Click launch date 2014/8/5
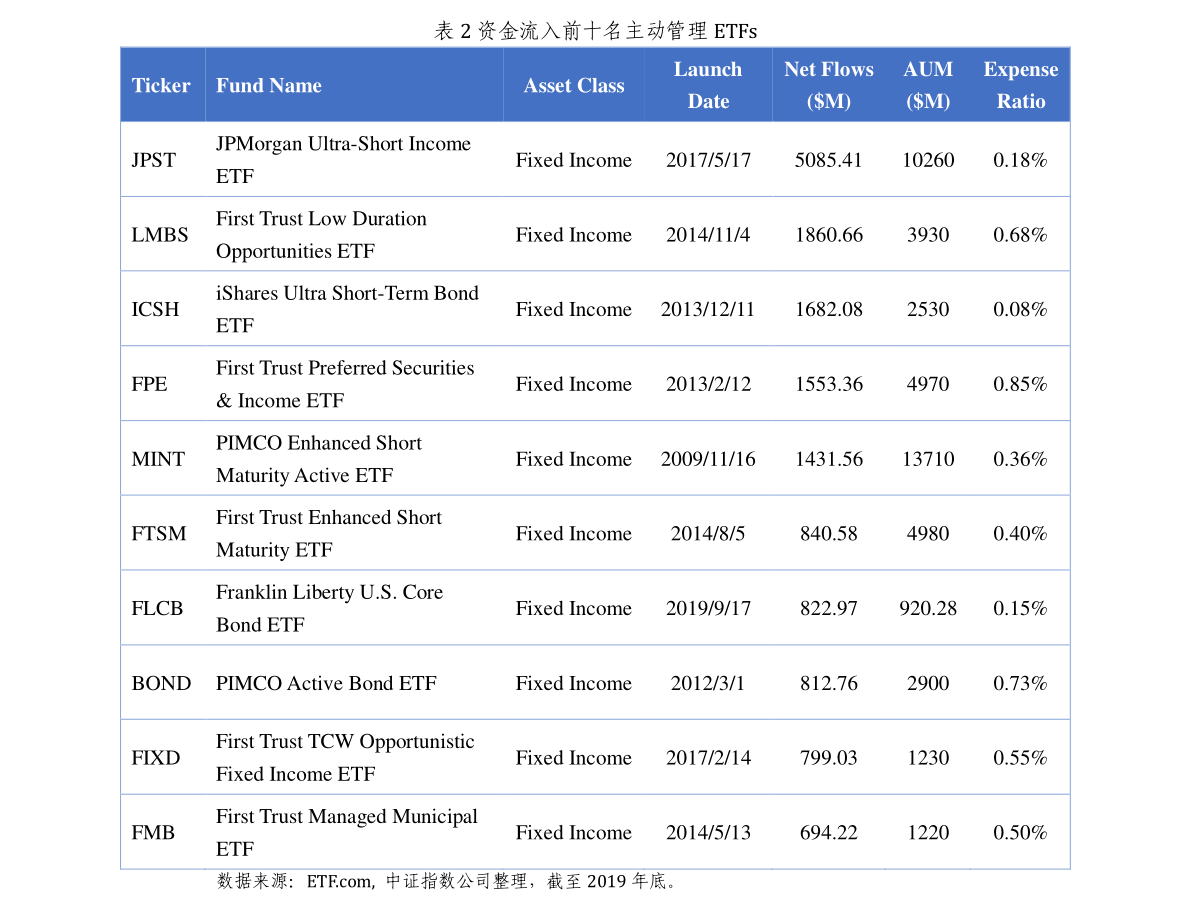Image resolution: width=1191 pixels, height=911 pixels. click(x=708, y=533)
